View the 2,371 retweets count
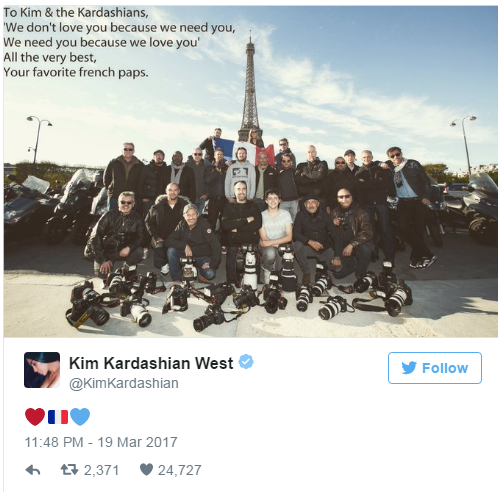The width and height of the screenshot is (498, 492). pos(101,470)
